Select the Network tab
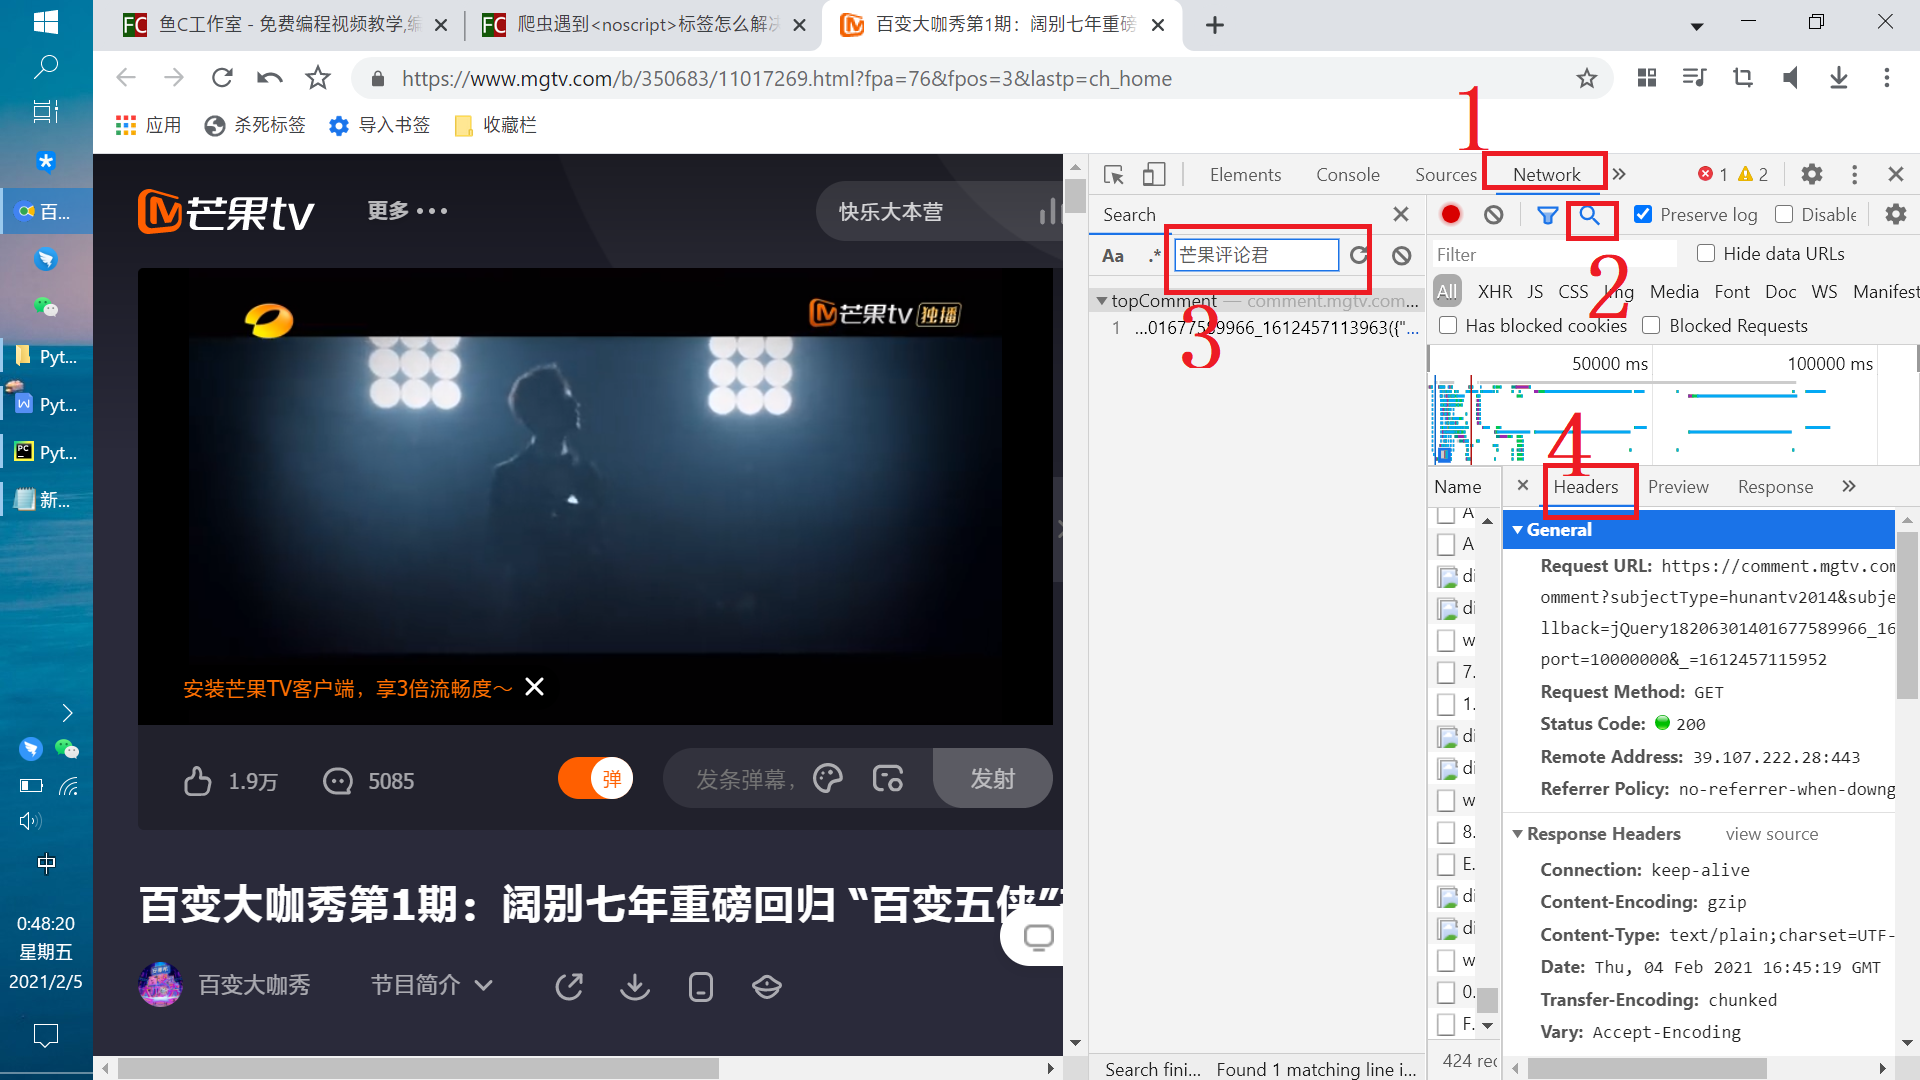The image size is (1920, 1080). tap(1546, 175)
